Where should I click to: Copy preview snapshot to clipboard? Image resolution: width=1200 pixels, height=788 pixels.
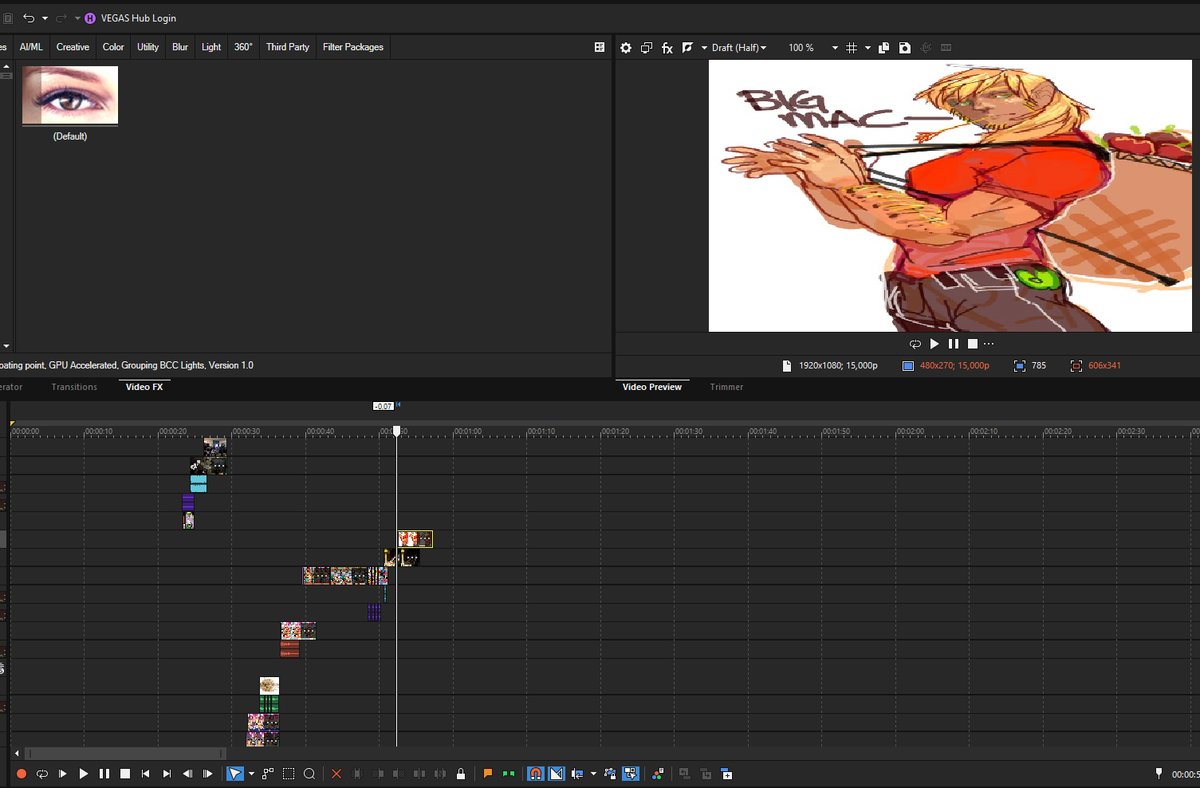tap(884, 47)
